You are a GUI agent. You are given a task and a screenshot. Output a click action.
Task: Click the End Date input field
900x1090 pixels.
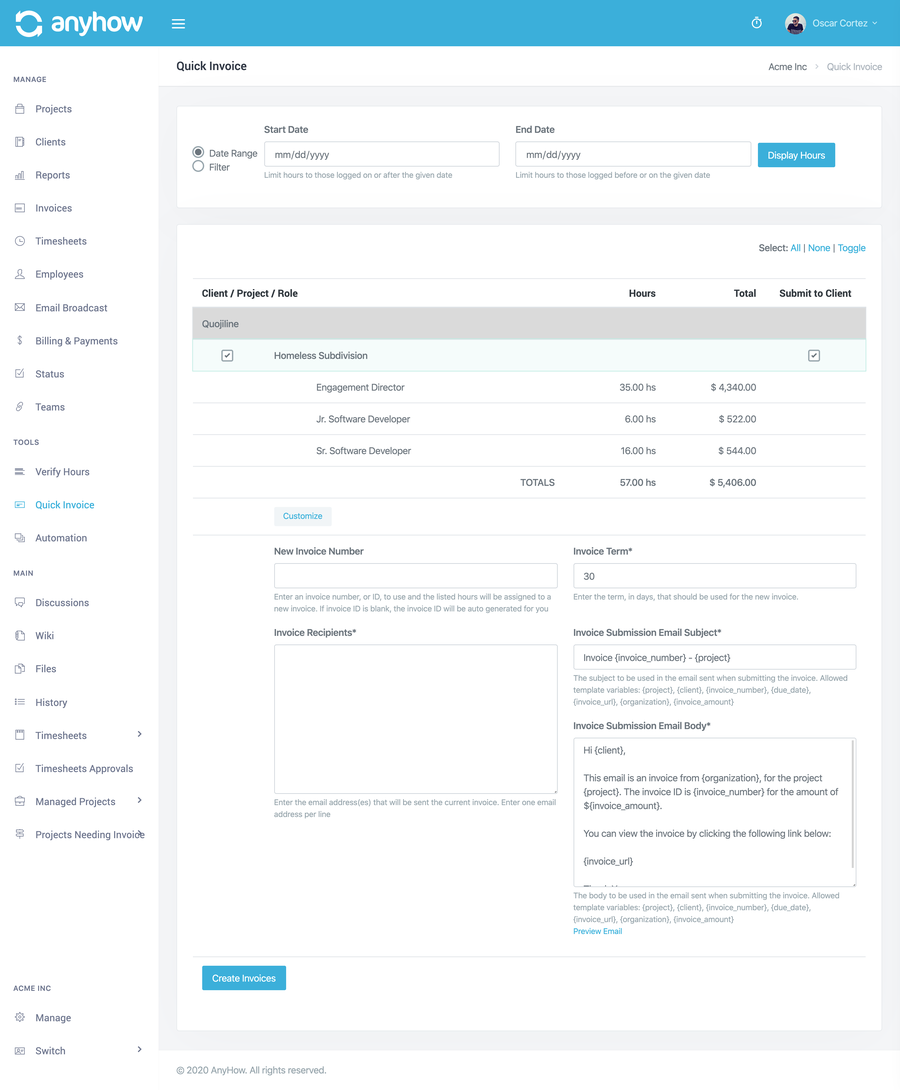tap(633, 154)
